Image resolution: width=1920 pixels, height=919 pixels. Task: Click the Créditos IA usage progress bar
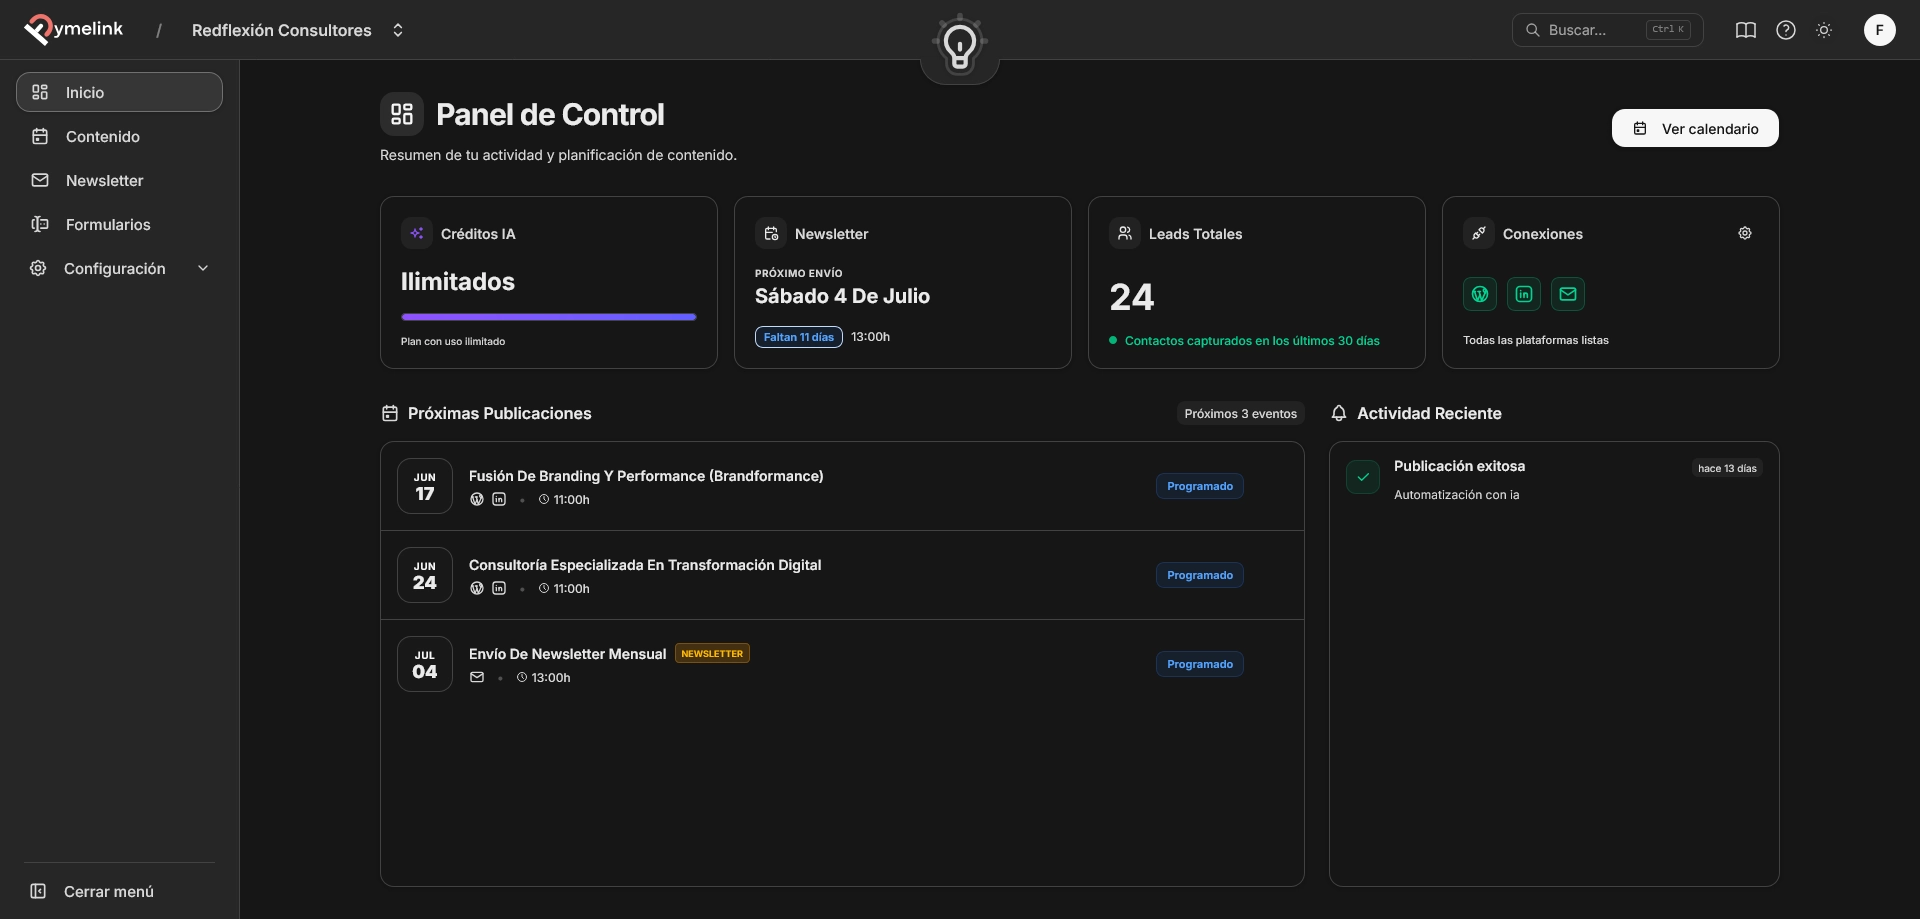549,317
